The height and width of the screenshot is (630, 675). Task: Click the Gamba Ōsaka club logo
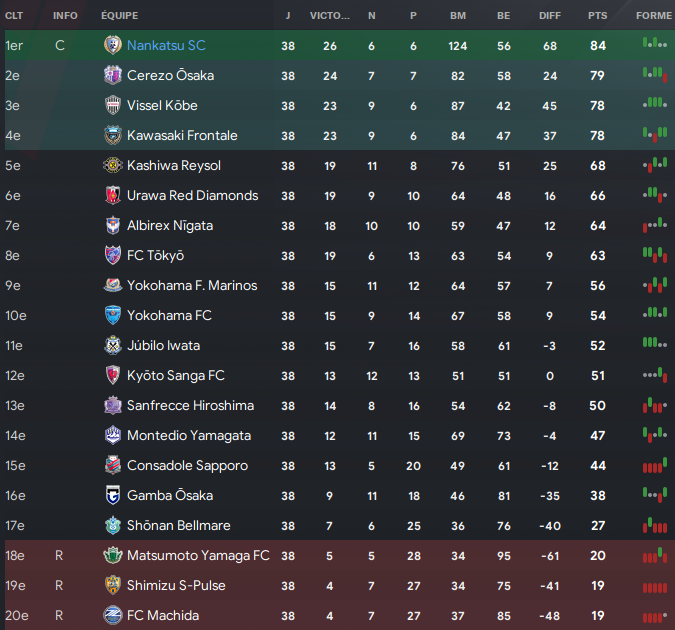(x=113, y=495)
